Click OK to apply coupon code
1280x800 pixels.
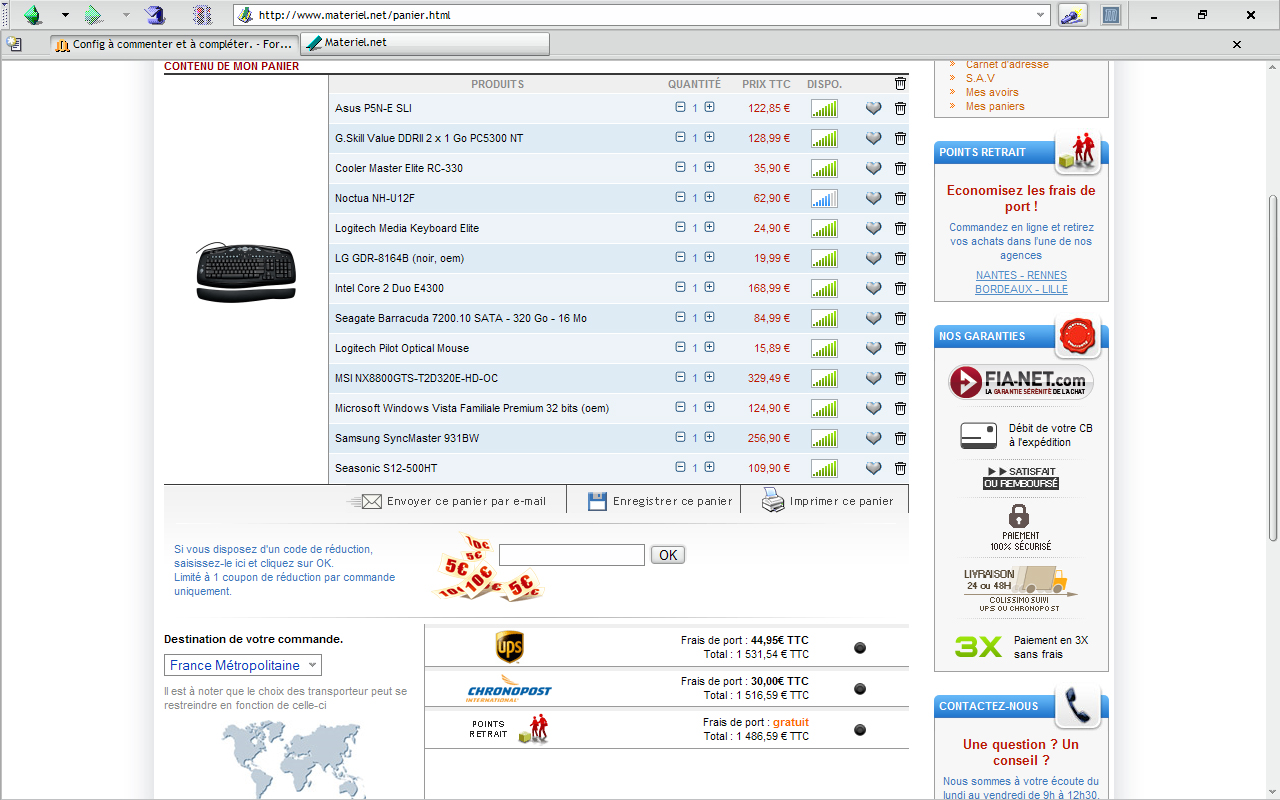(668, 555)
